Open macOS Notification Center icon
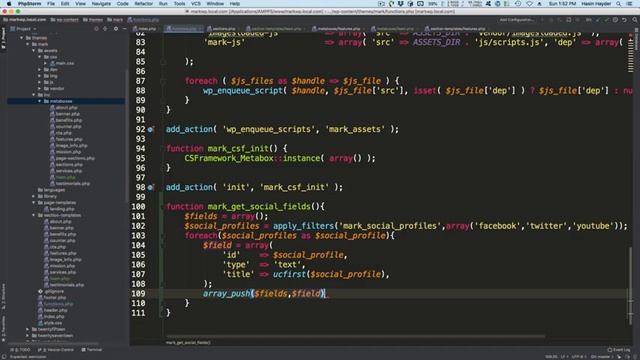Screen dimensions: 640x360 (630, 4)
